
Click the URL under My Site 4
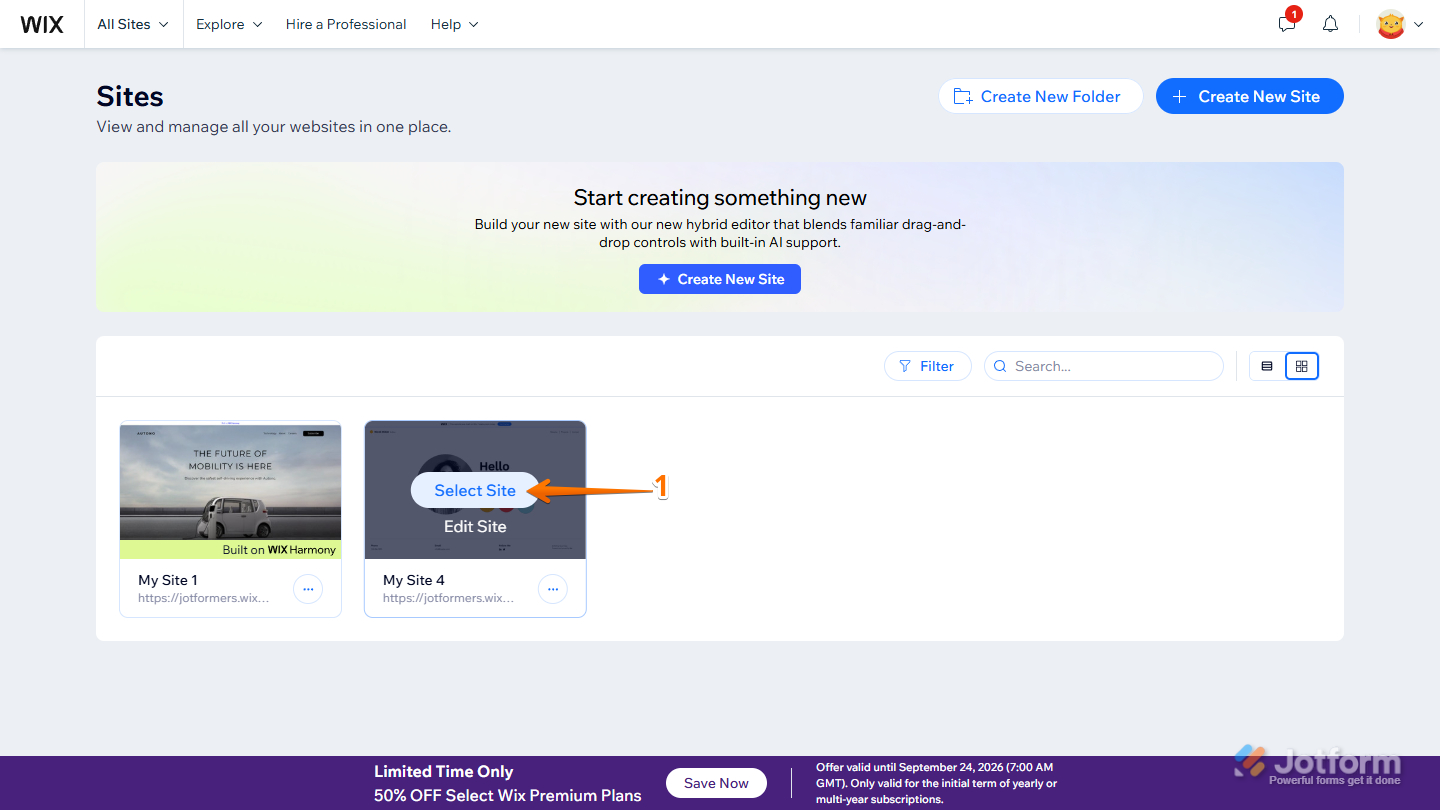(449, 598)
